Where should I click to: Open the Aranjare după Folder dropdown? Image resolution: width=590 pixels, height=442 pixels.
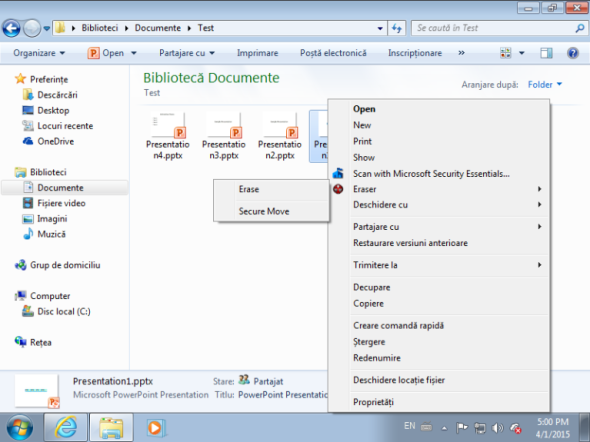[544, 85]
